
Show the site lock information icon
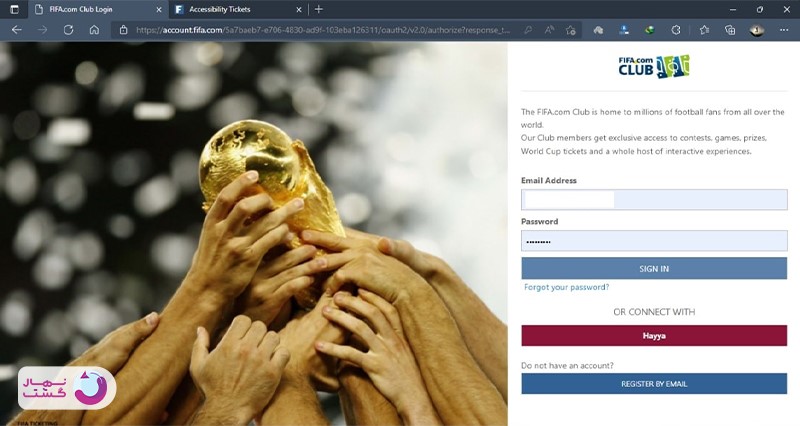[x=123, y=30]
